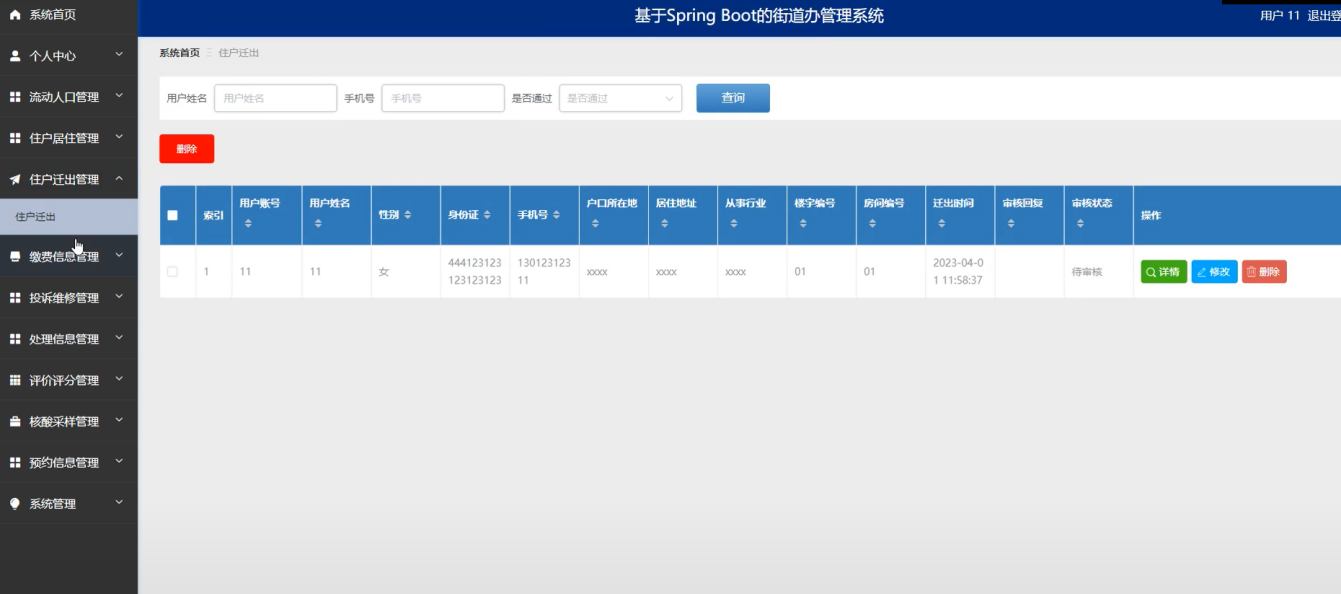This screenshot has height=594, width=1341.
Task: Click the red 删除 batch delete button
Action: pos(187,149)
